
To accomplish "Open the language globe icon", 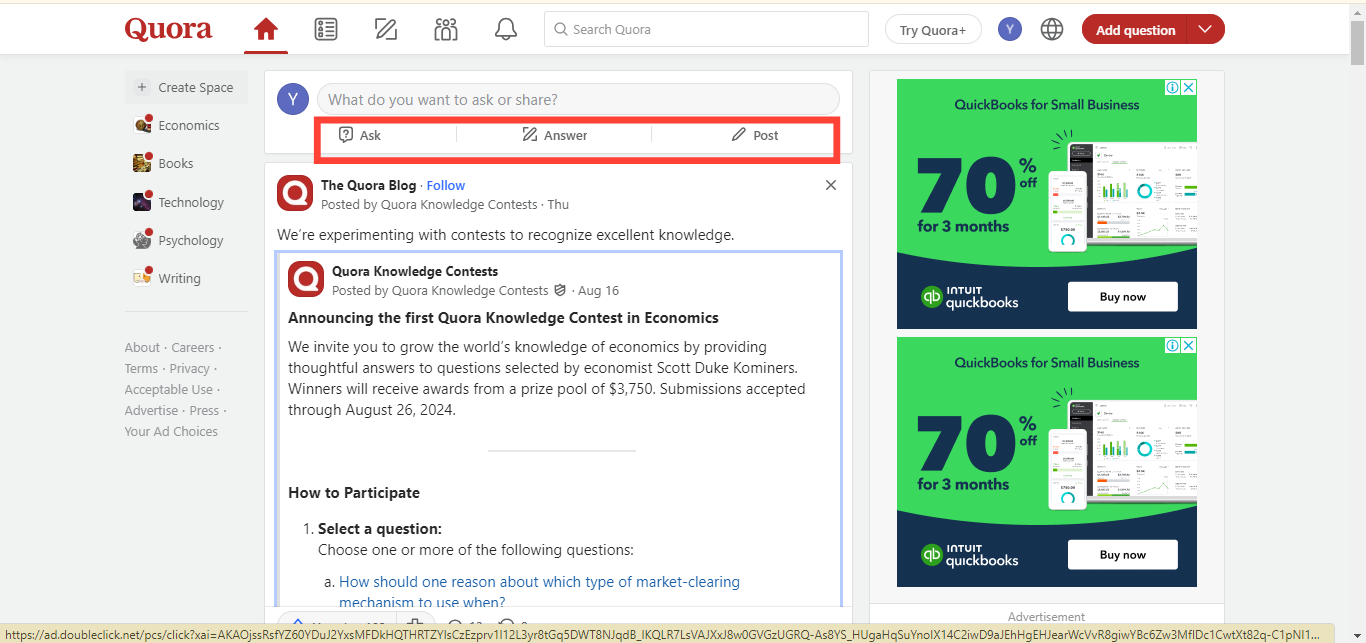I will pyautogui.click(x=1051, y=29).
